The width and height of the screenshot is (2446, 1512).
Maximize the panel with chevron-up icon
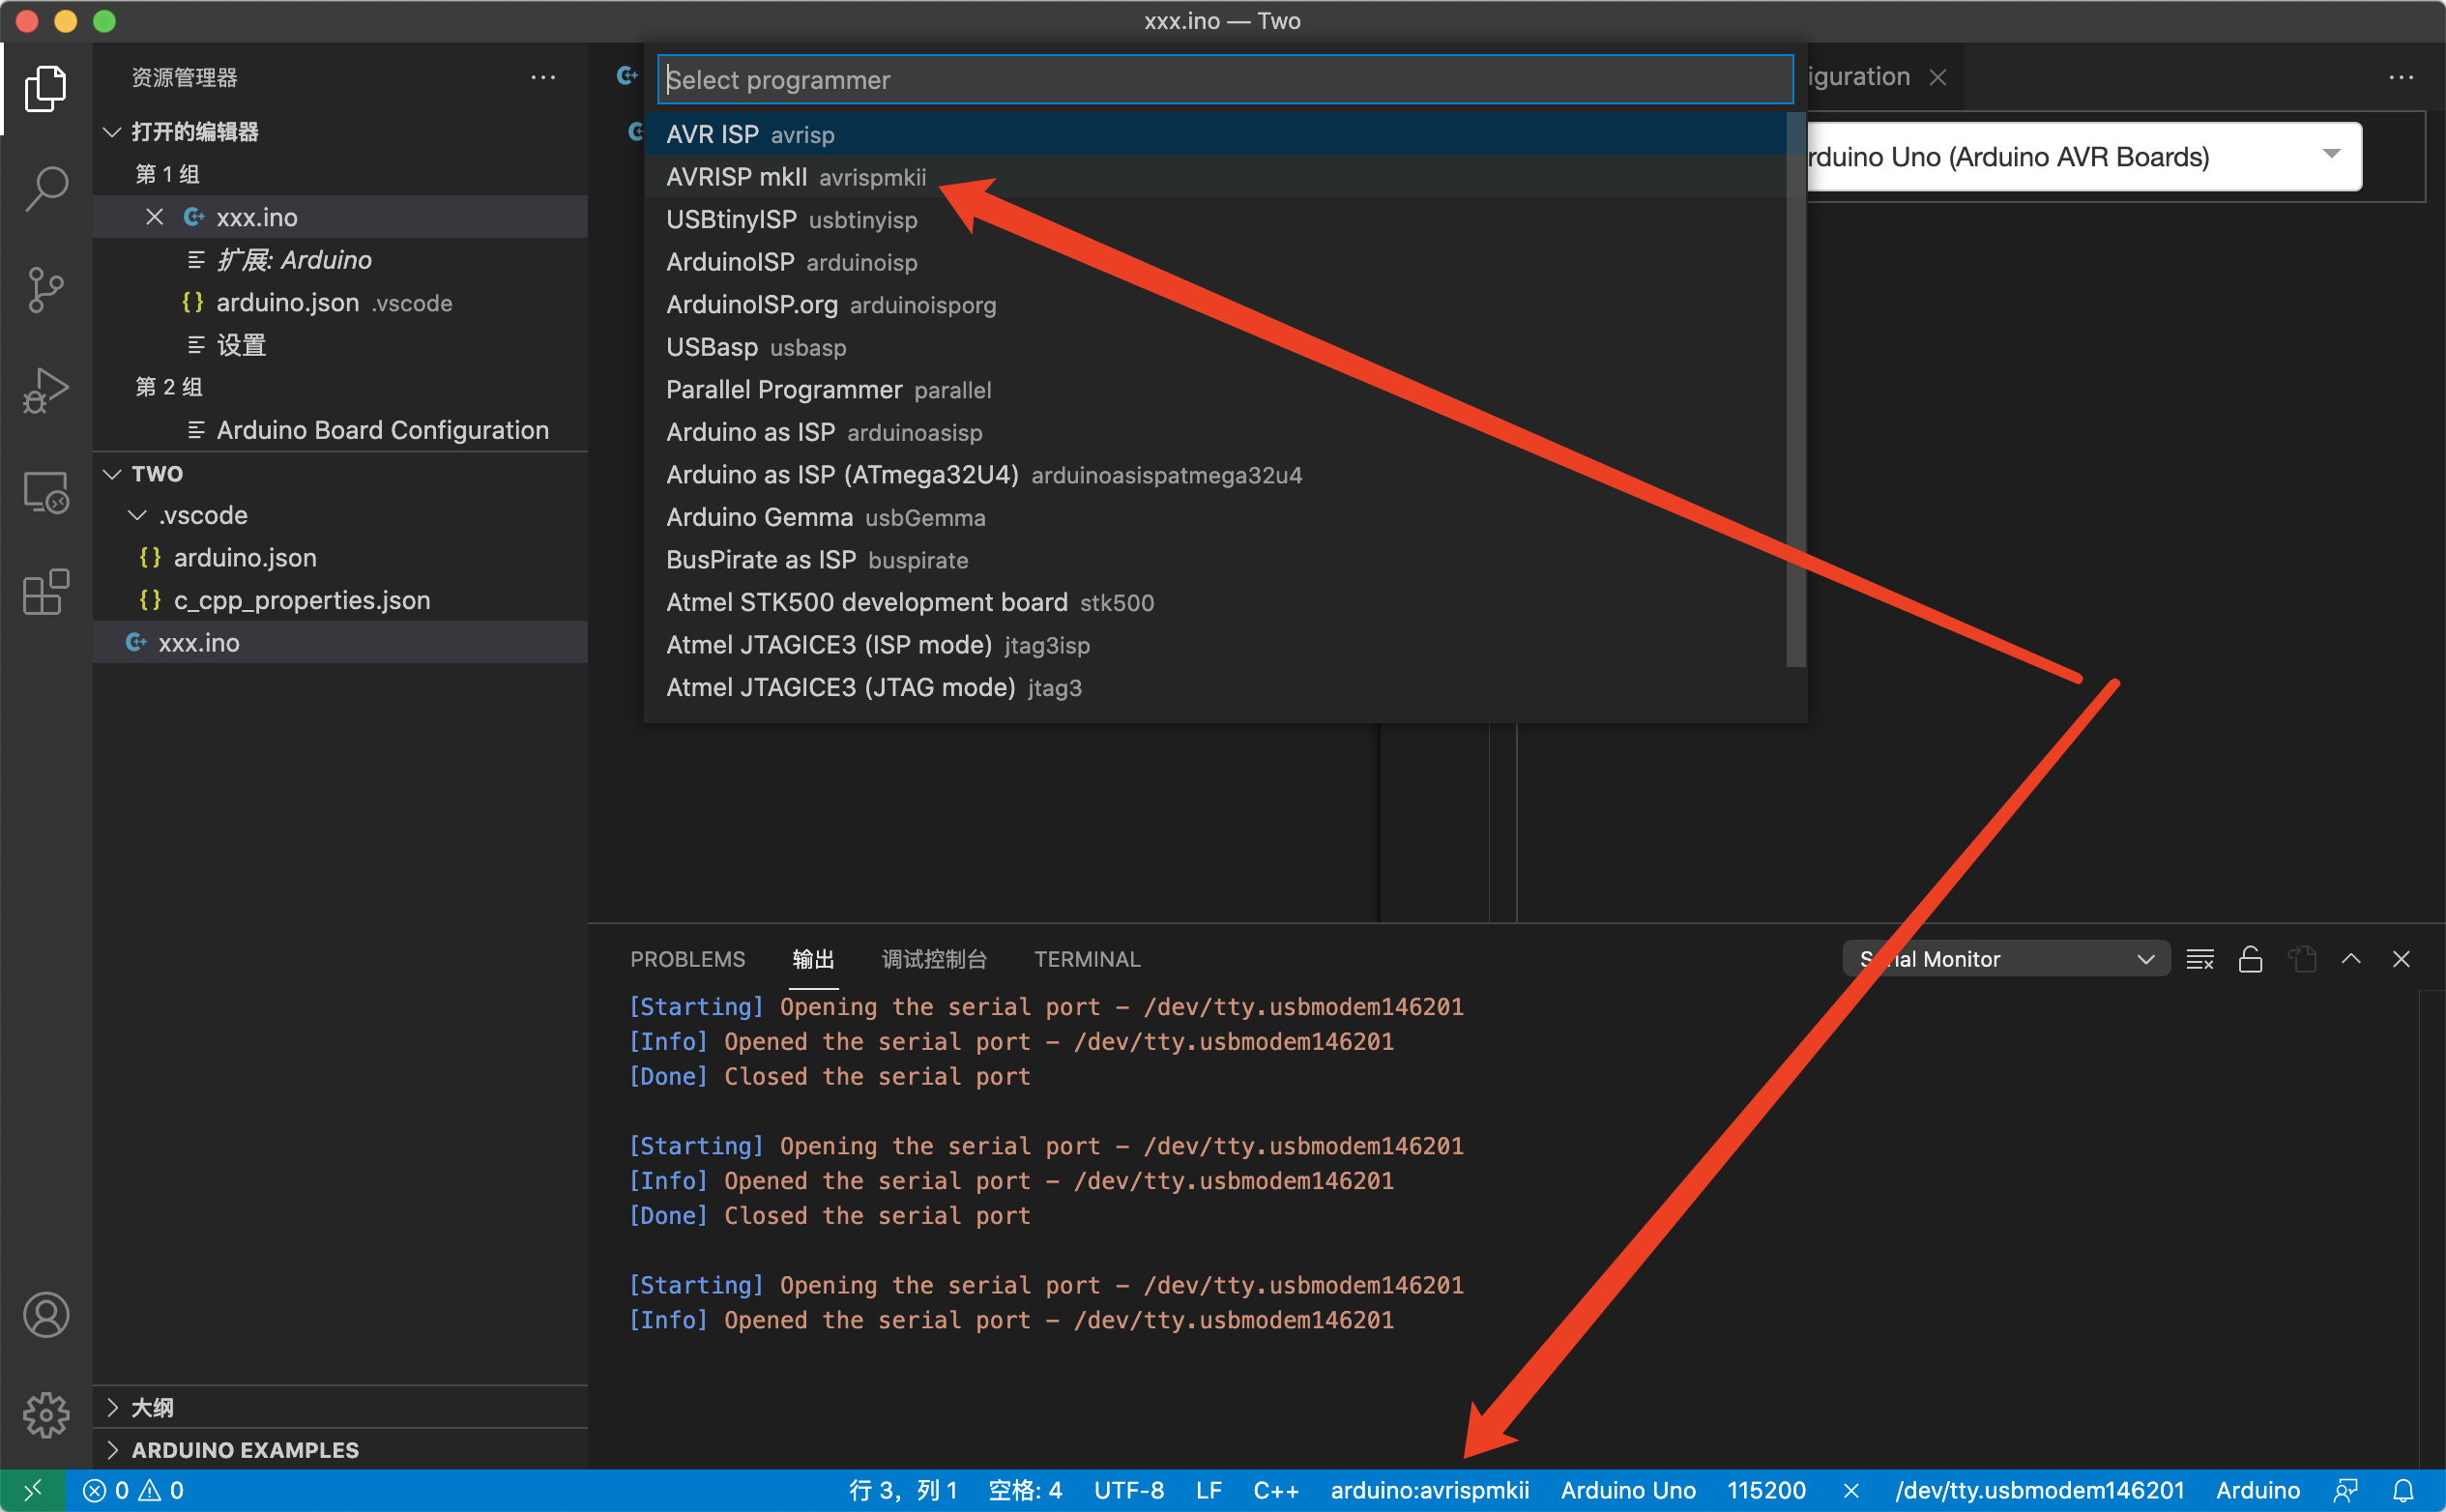point(2351,959)
